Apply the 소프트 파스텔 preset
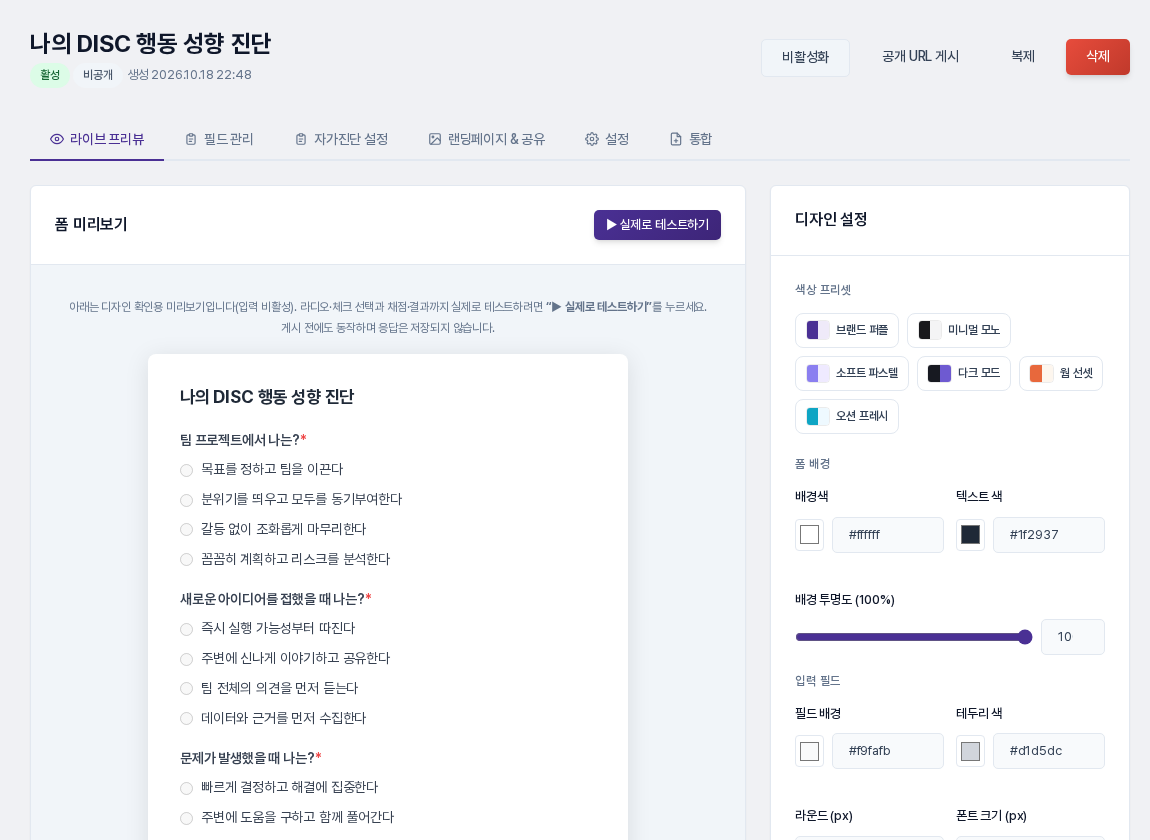This screenshot has height=840, width=1150. 852,373
